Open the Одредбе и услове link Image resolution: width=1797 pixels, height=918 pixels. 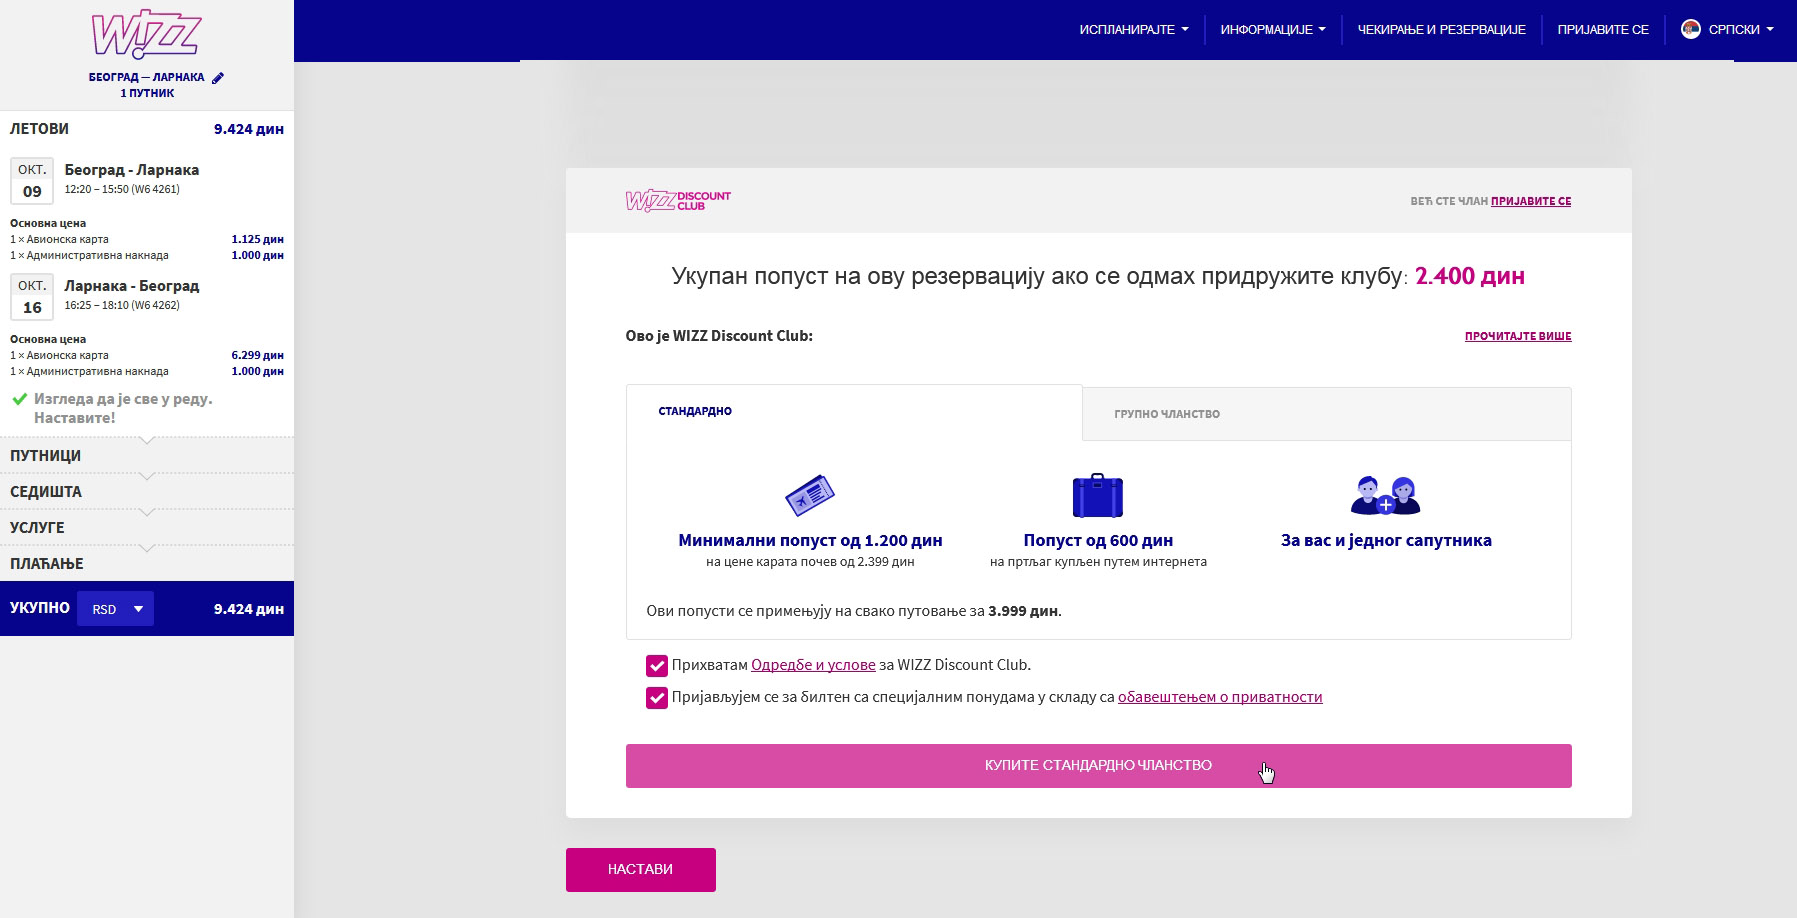click(813, 665)
